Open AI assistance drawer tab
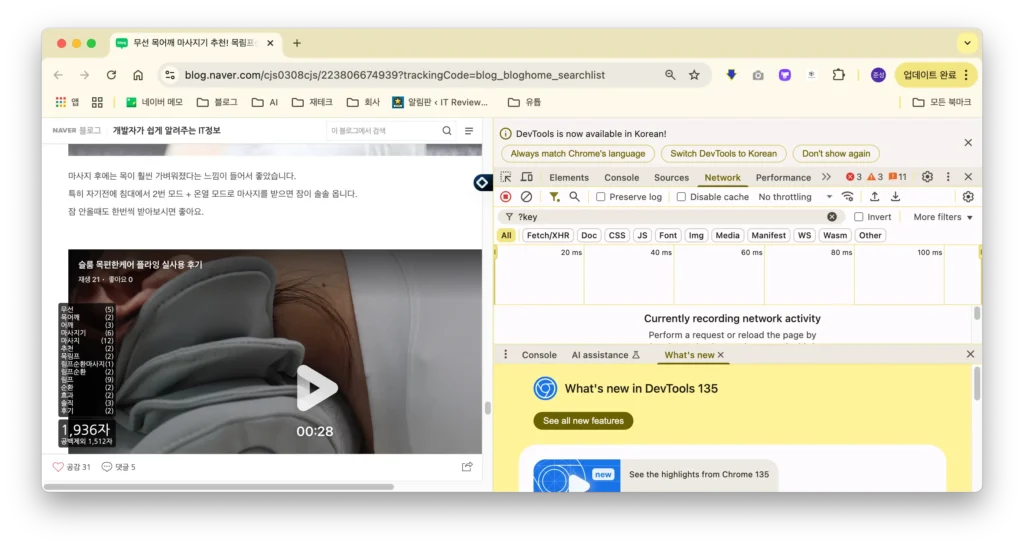This screenshot has width=1024, height=547. click(x=605, y=355)
